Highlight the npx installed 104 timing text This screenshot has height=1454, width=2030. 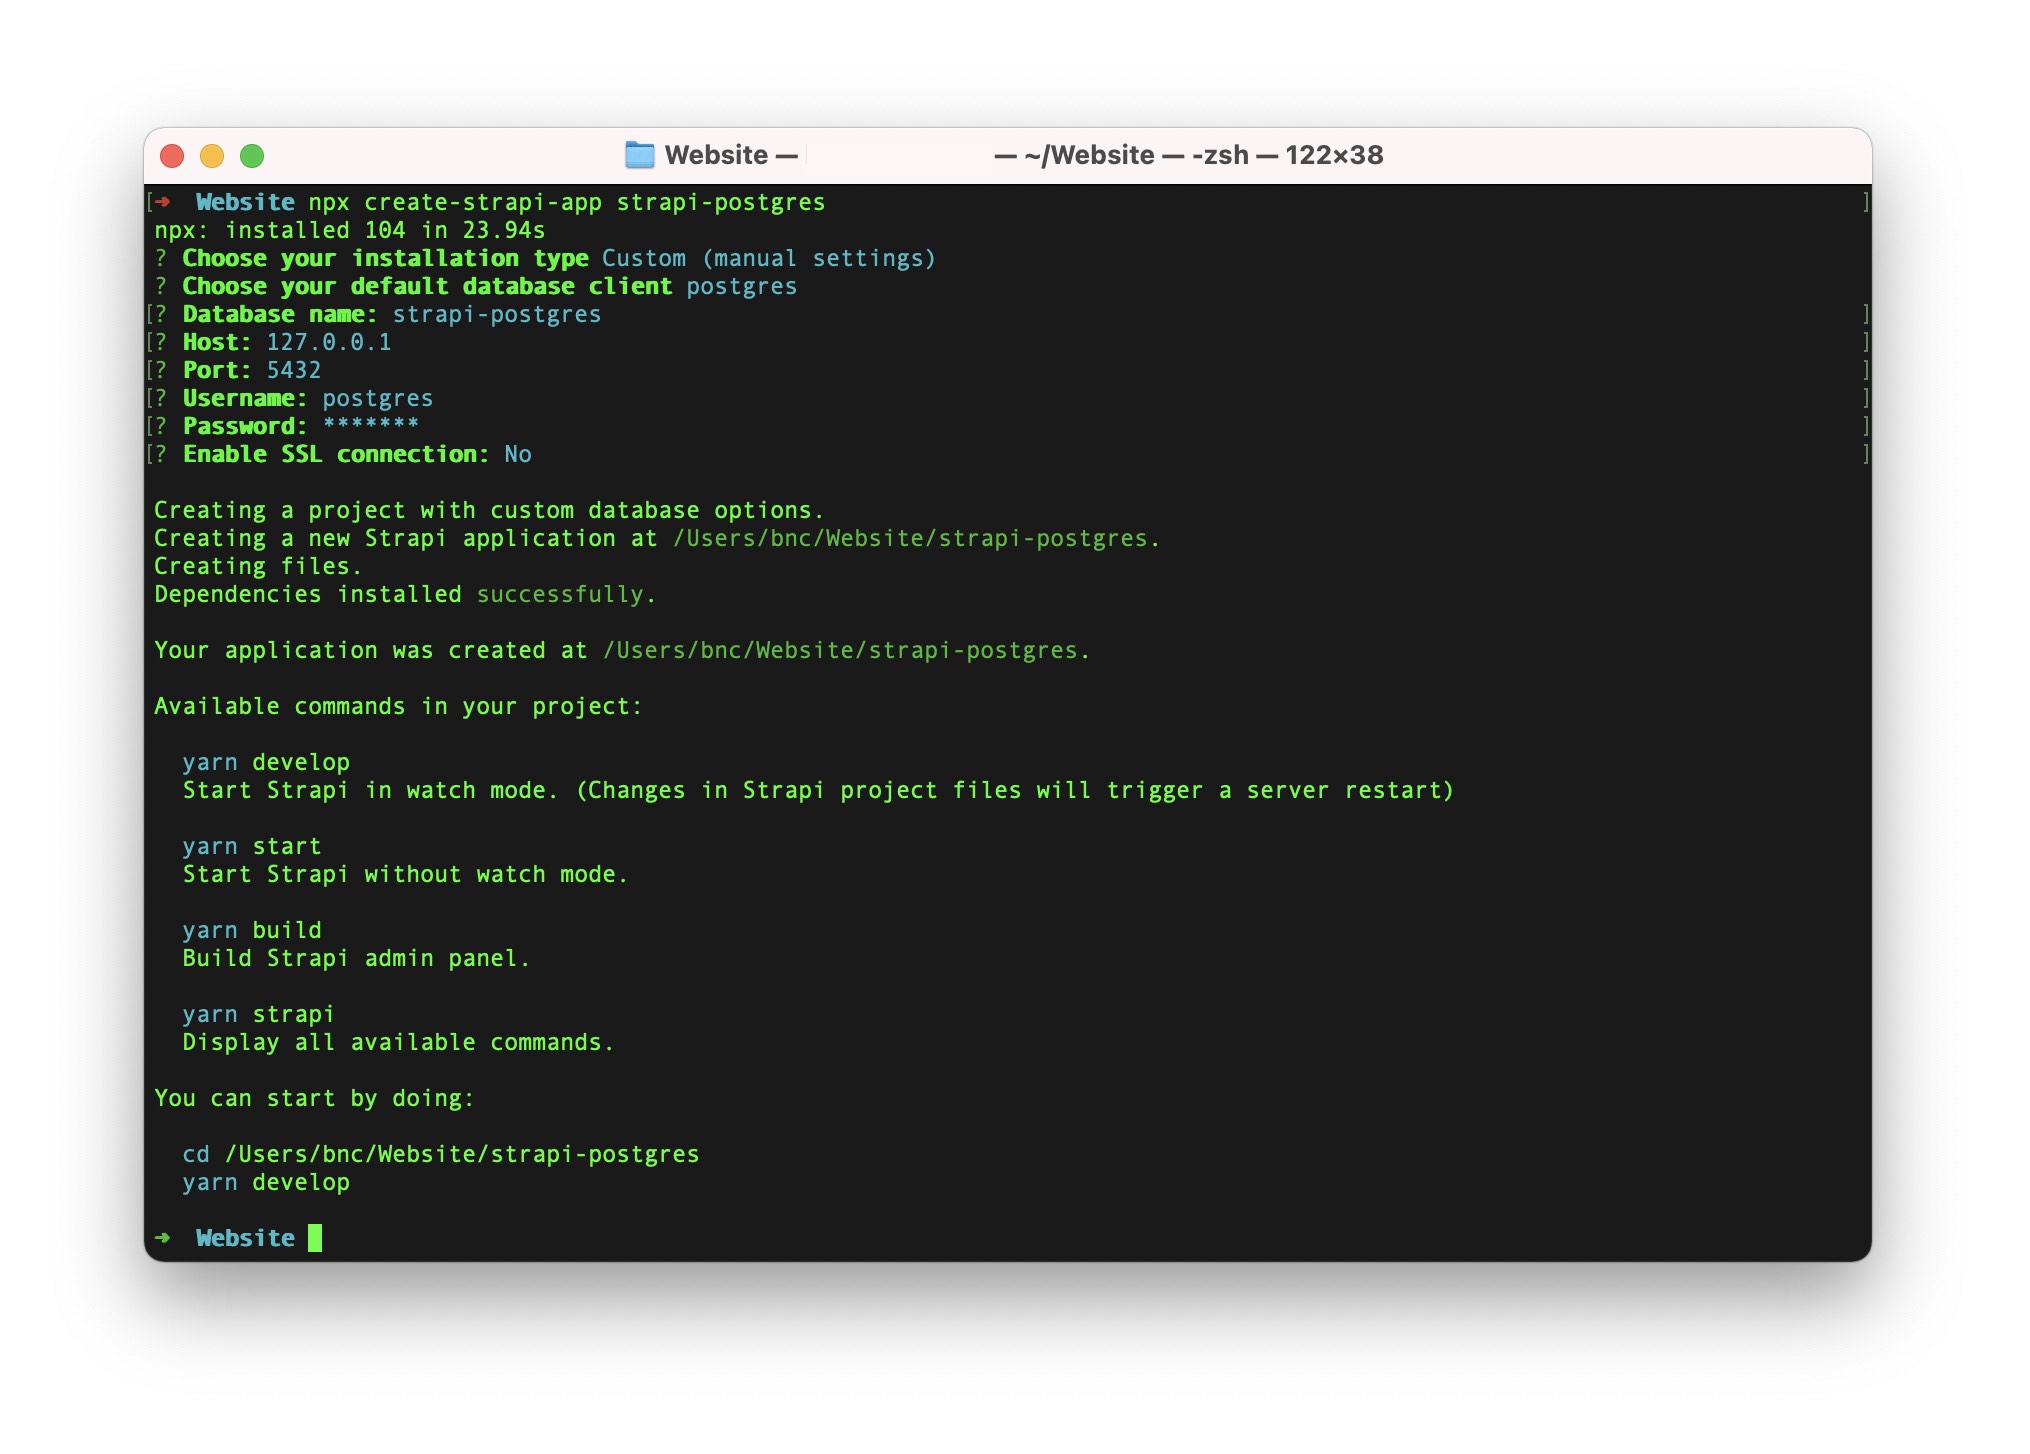(x=350, y=229)
